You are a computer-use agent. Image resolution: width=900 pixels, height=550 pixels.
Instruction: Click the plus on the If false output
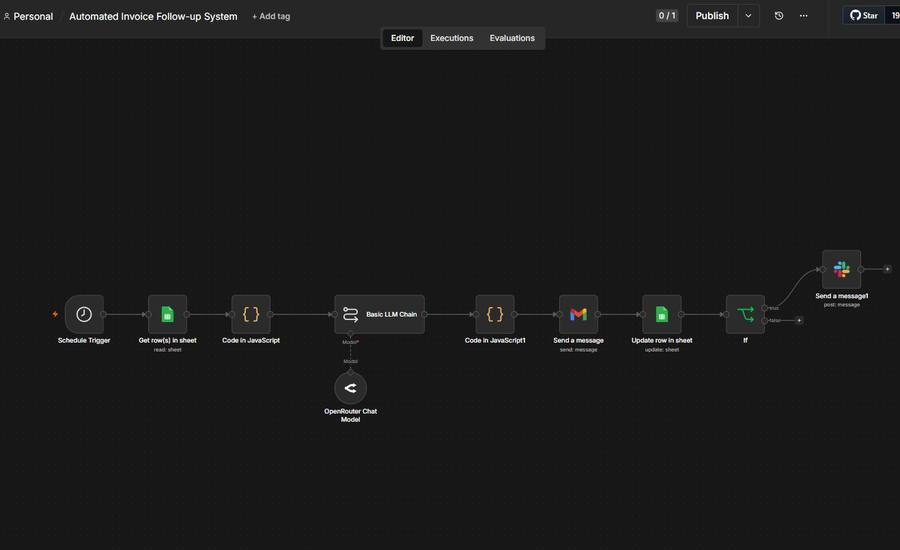pos(799,320)
